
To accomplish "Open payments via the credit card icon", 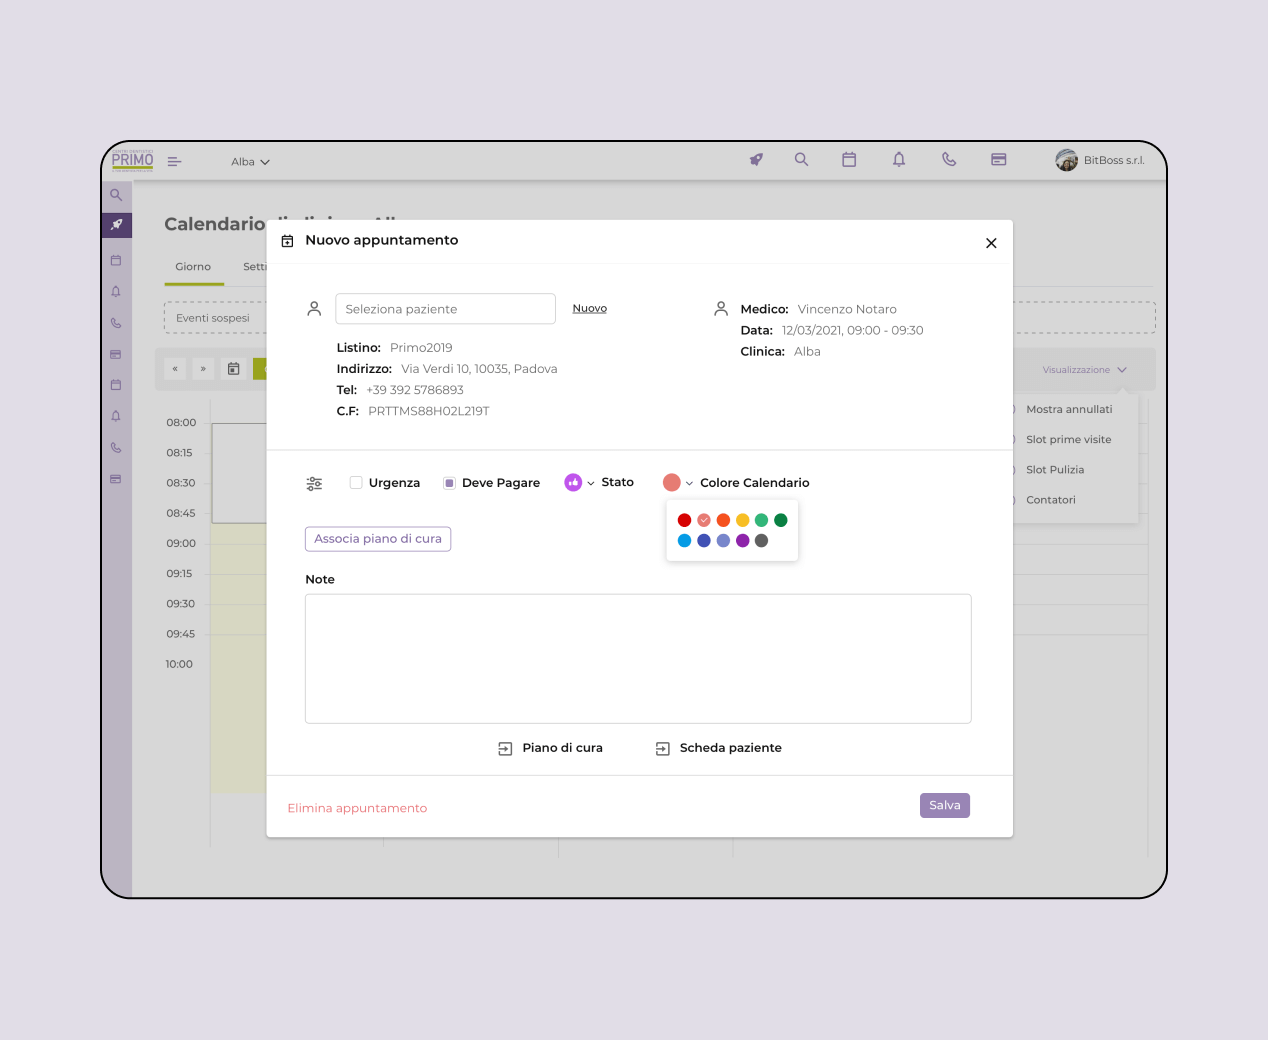I will tap(999, 160).
